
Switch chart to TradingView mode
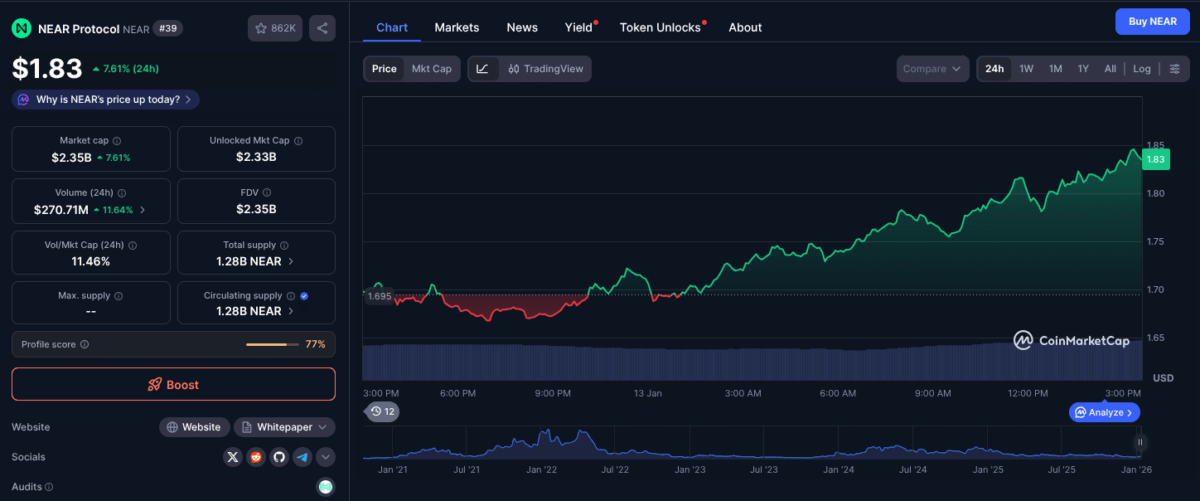click(x=545, y=69)
